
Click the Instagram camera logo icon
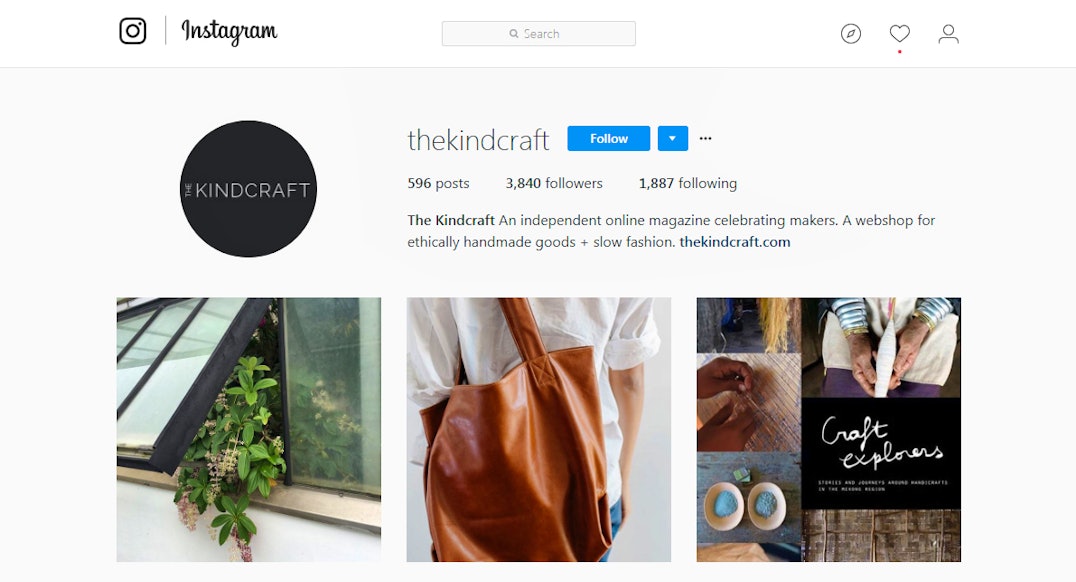(132, 31)
